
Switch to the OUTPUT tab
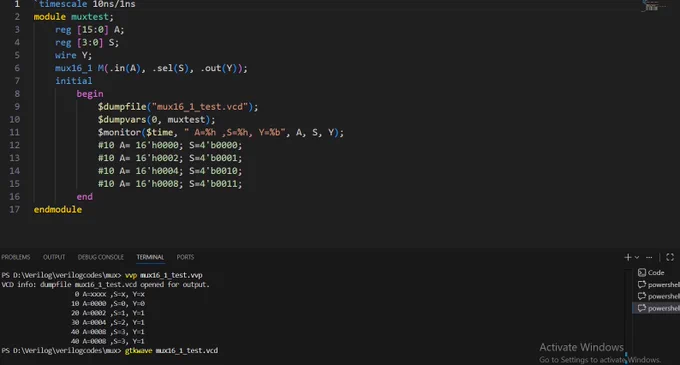[54, 257]
